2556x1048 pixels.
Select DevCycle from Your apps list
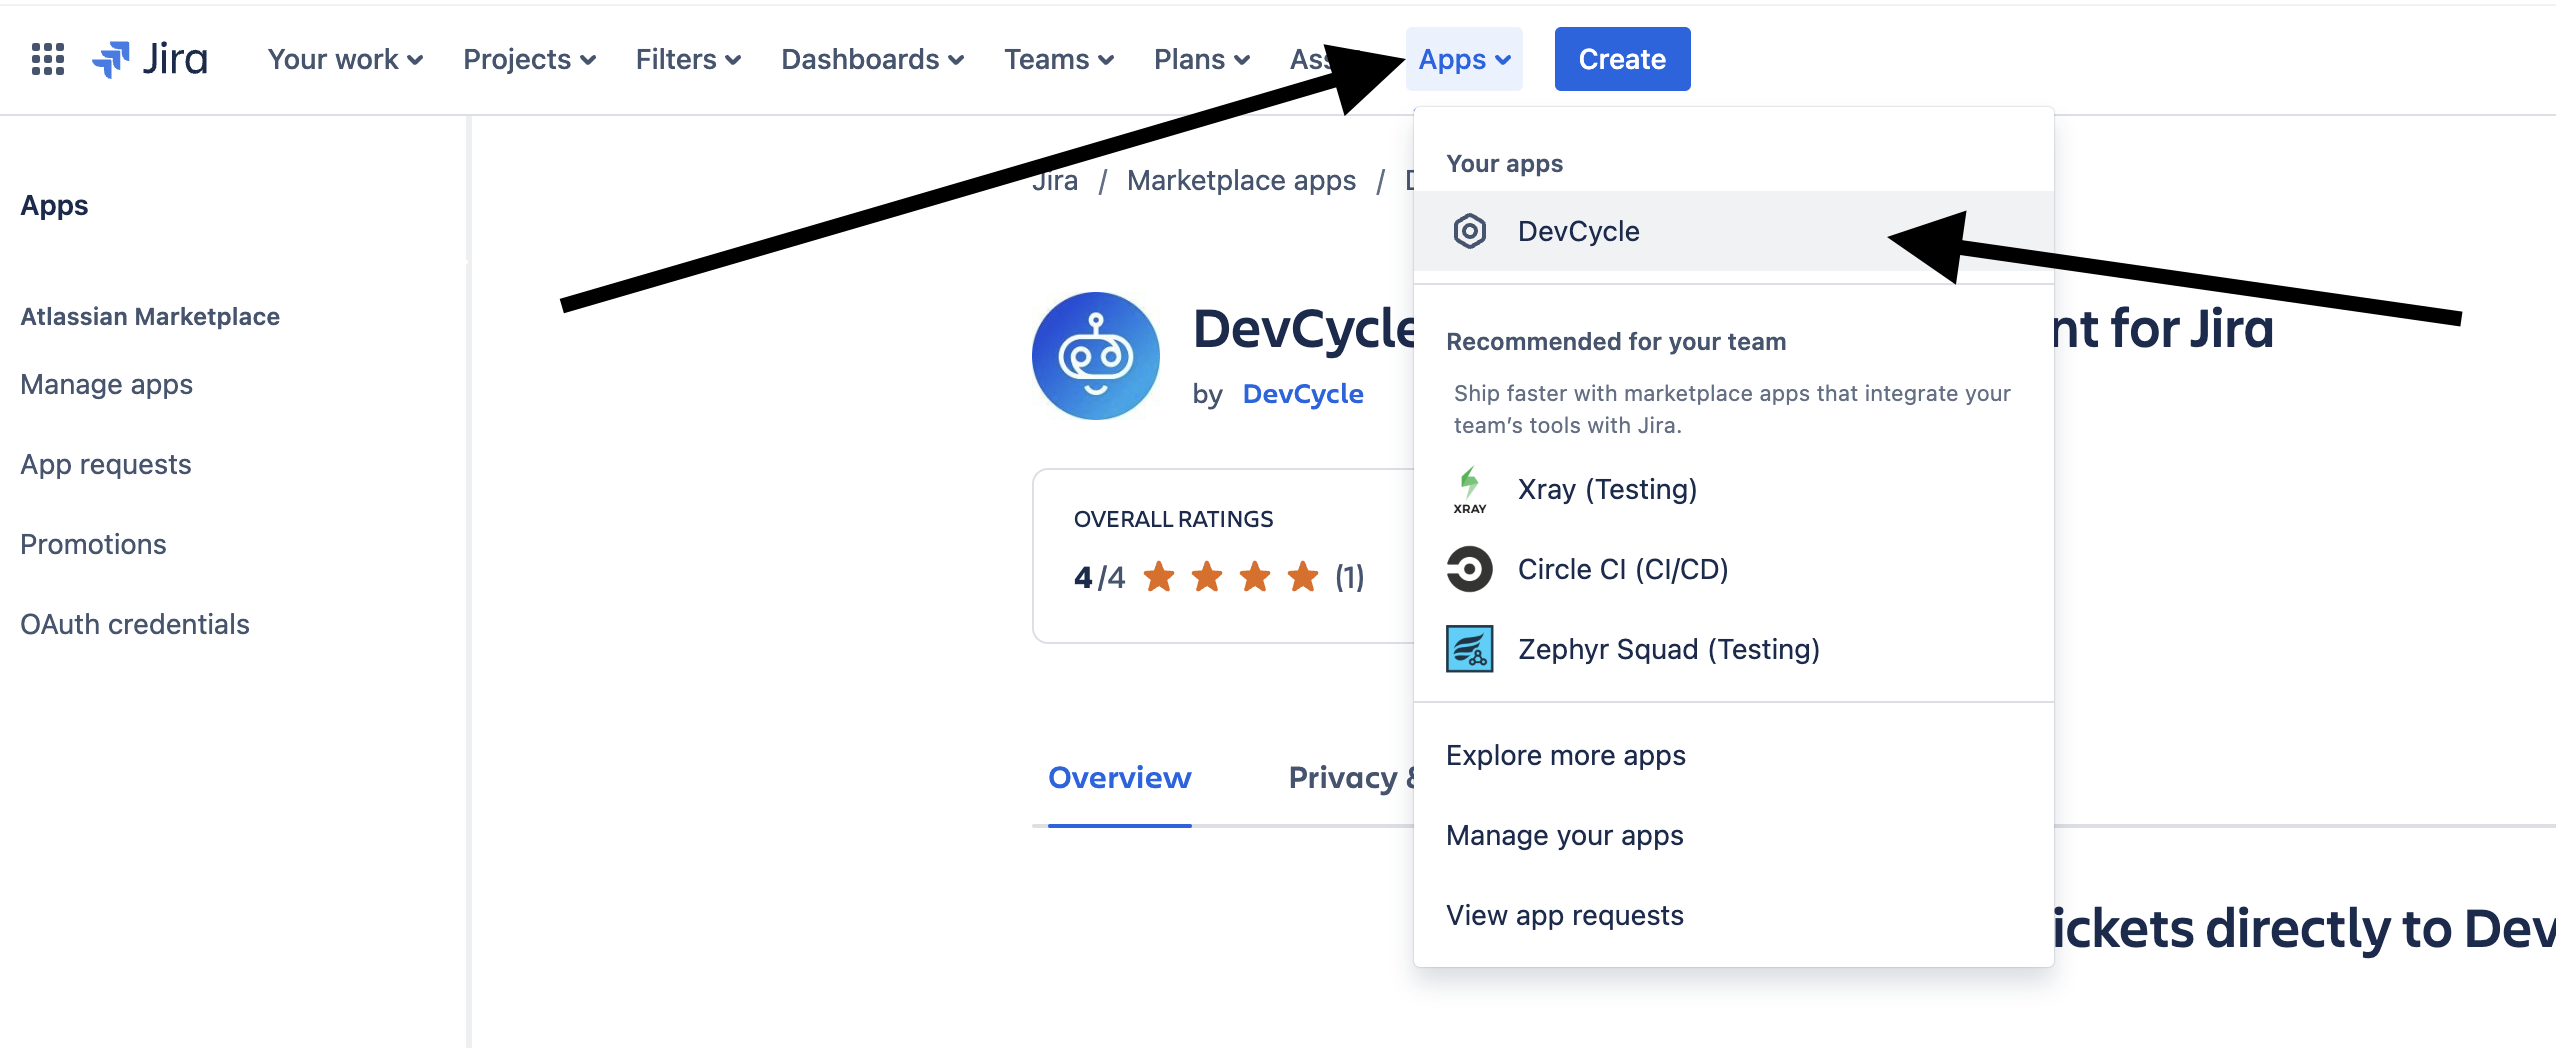pyautogui.click(x=1578, y=230)
